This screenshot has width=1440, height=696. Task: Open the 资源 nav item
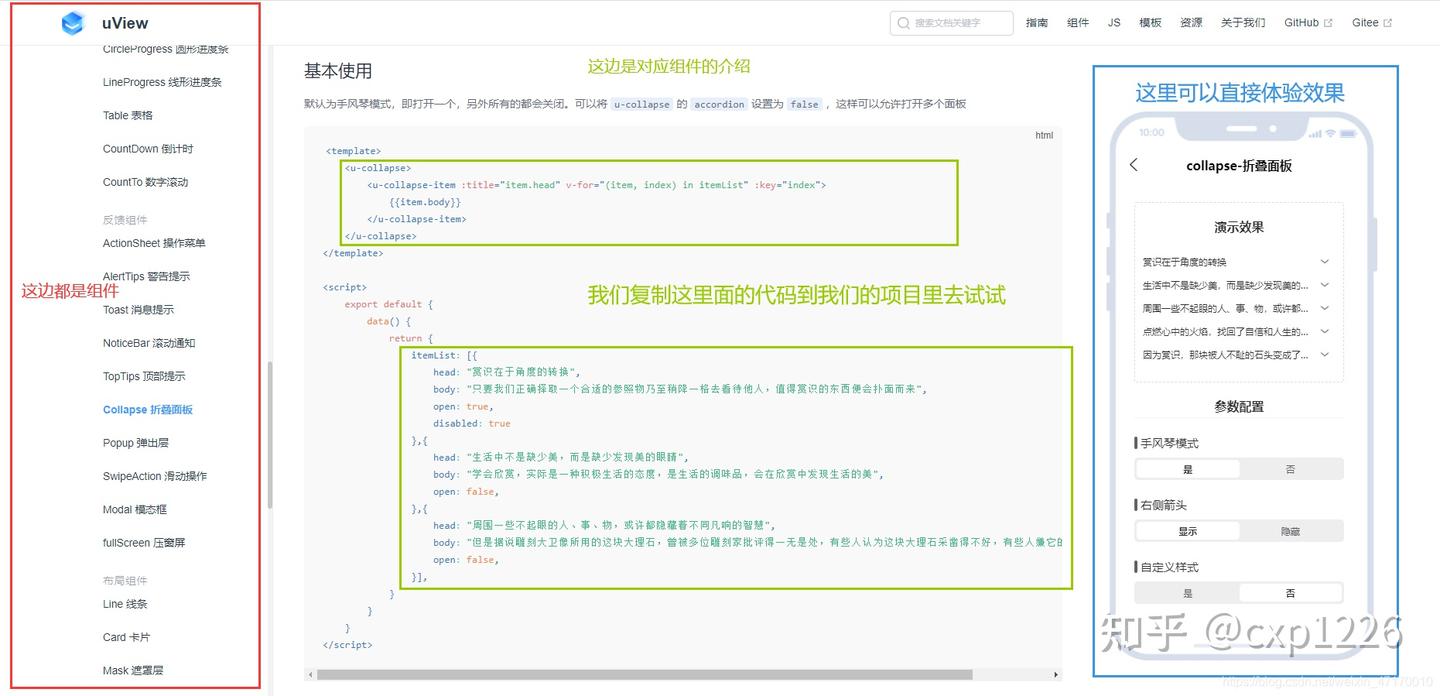tap(1191, 23)
